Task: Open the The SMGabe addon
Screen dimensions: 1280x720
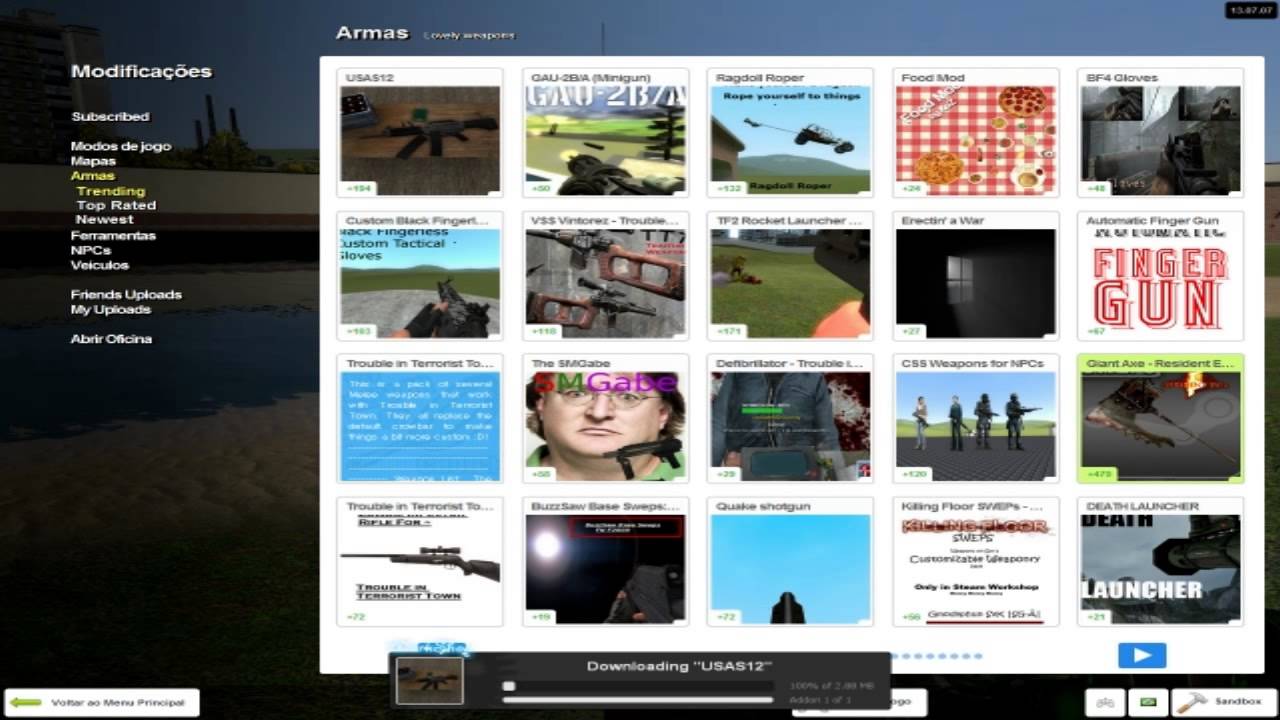Action: (x=605, y=419)
